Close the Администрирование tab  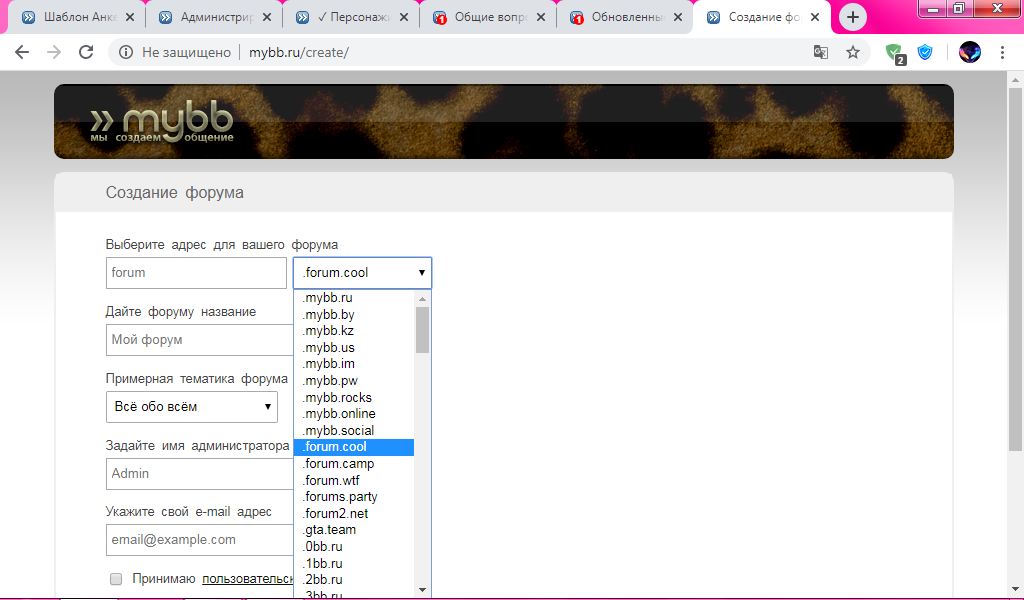point(266,18)
